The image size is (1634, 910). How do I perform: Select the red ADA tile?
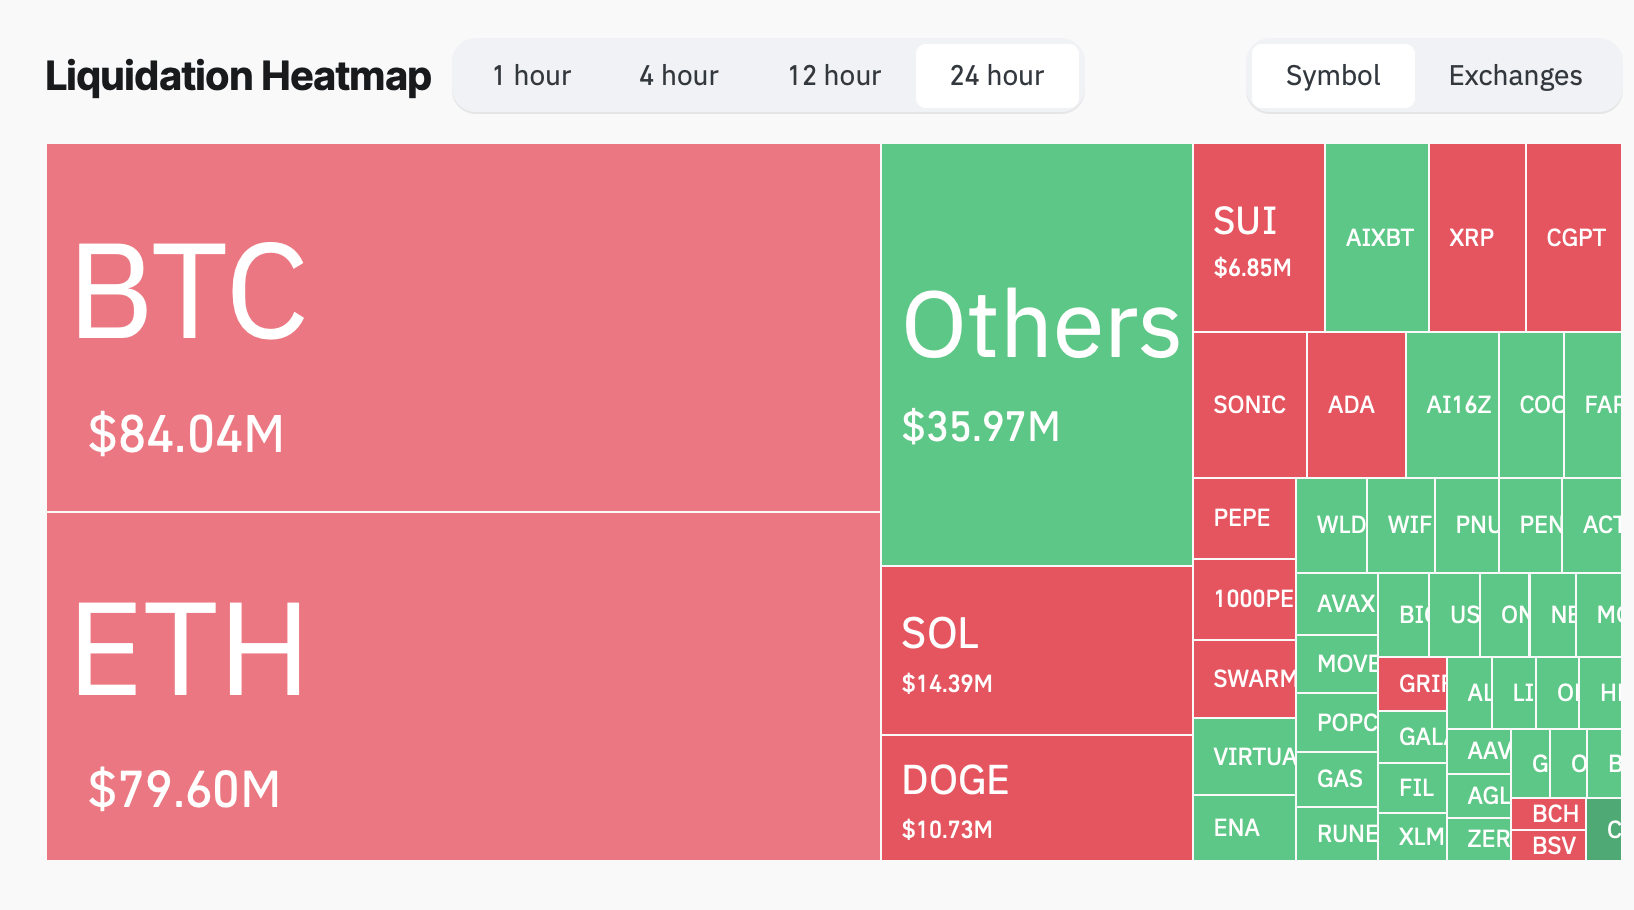[1355, 405]
